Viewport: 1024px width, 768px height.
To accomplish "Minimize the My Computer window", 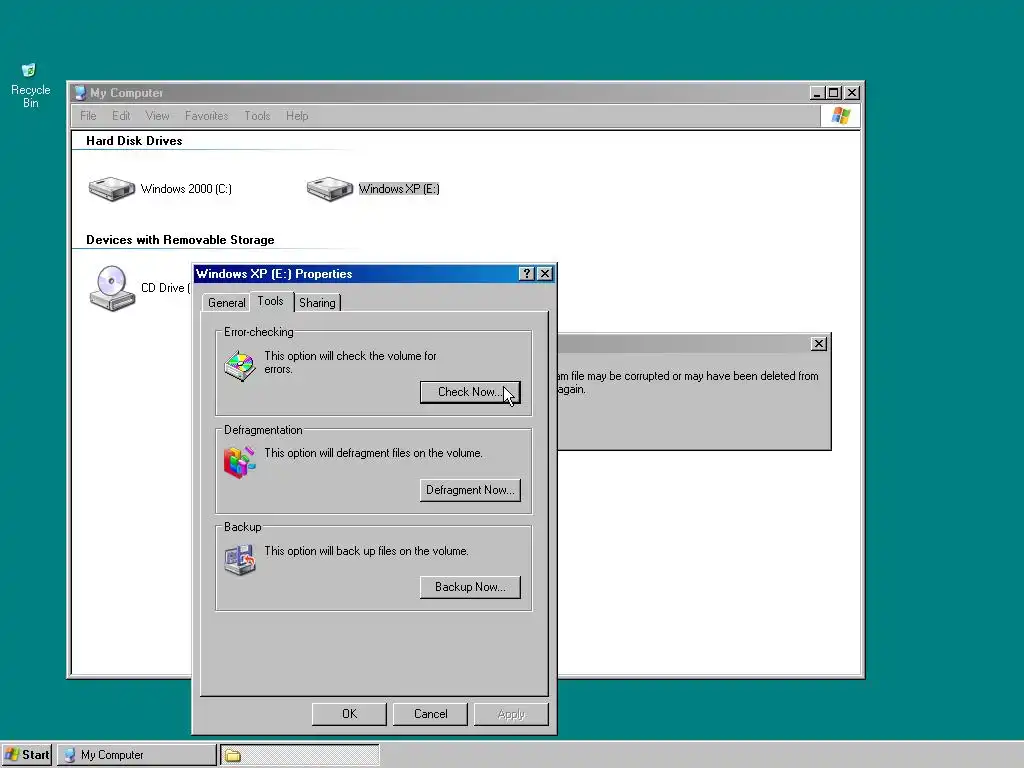I will (x=816, y=93).
